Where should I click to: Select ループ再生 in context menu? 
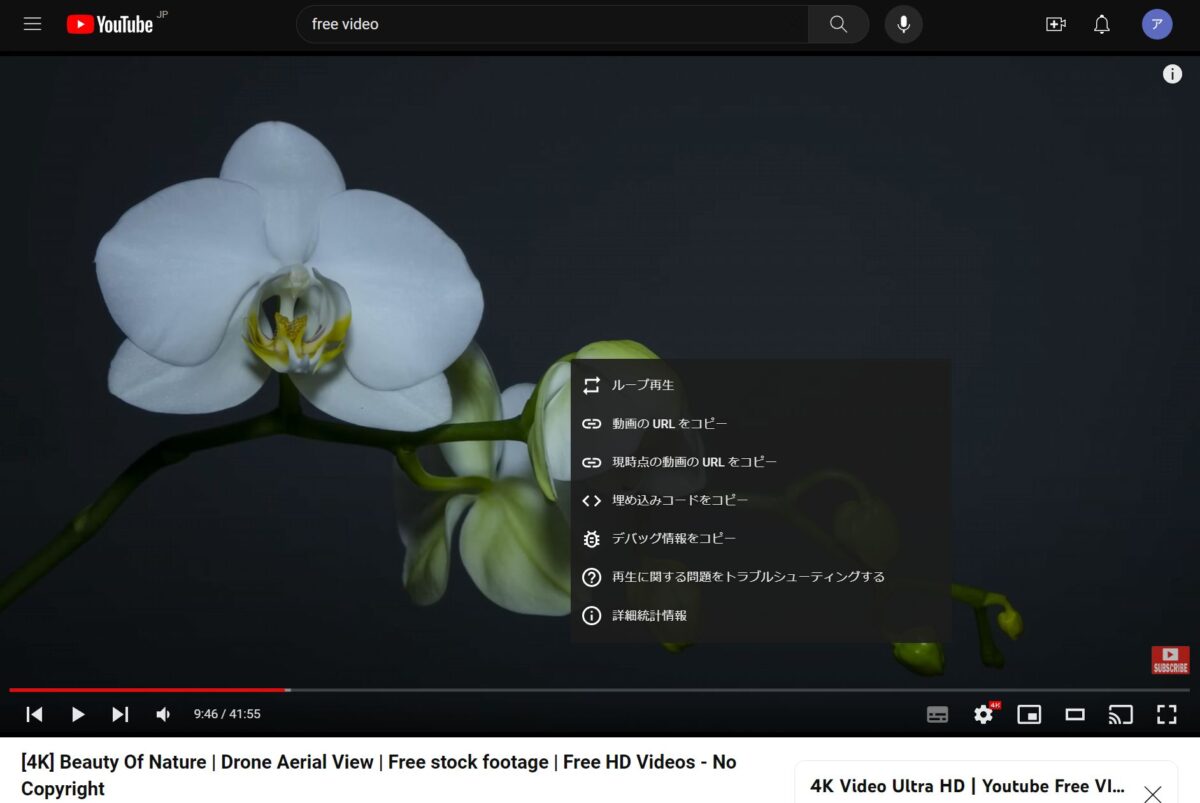pos(760,385)
